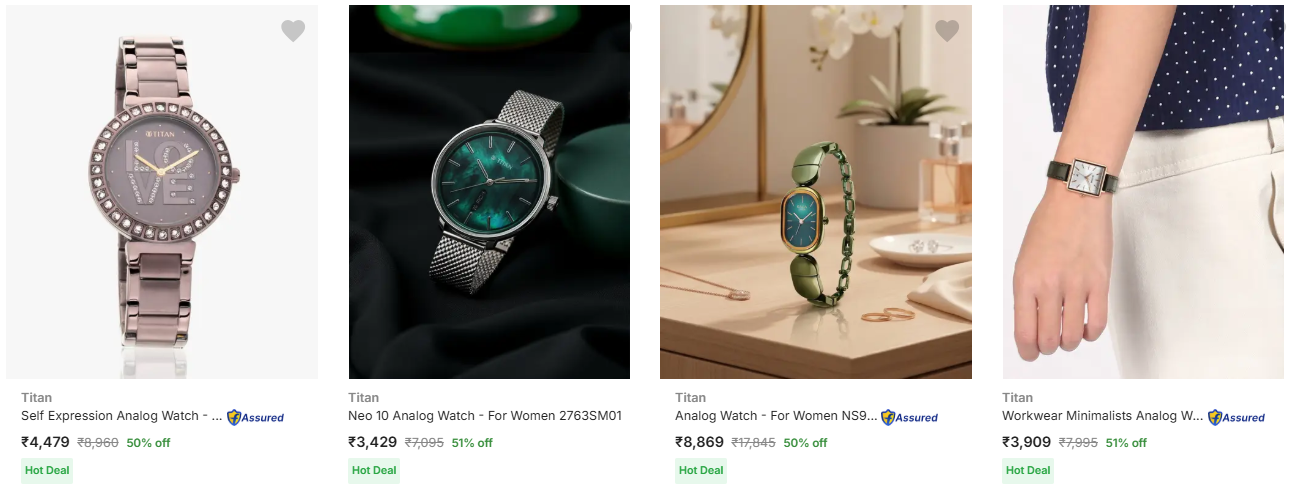Click Assured badge beside Workwear Minimalists watch

click(x=1237, y=417)
